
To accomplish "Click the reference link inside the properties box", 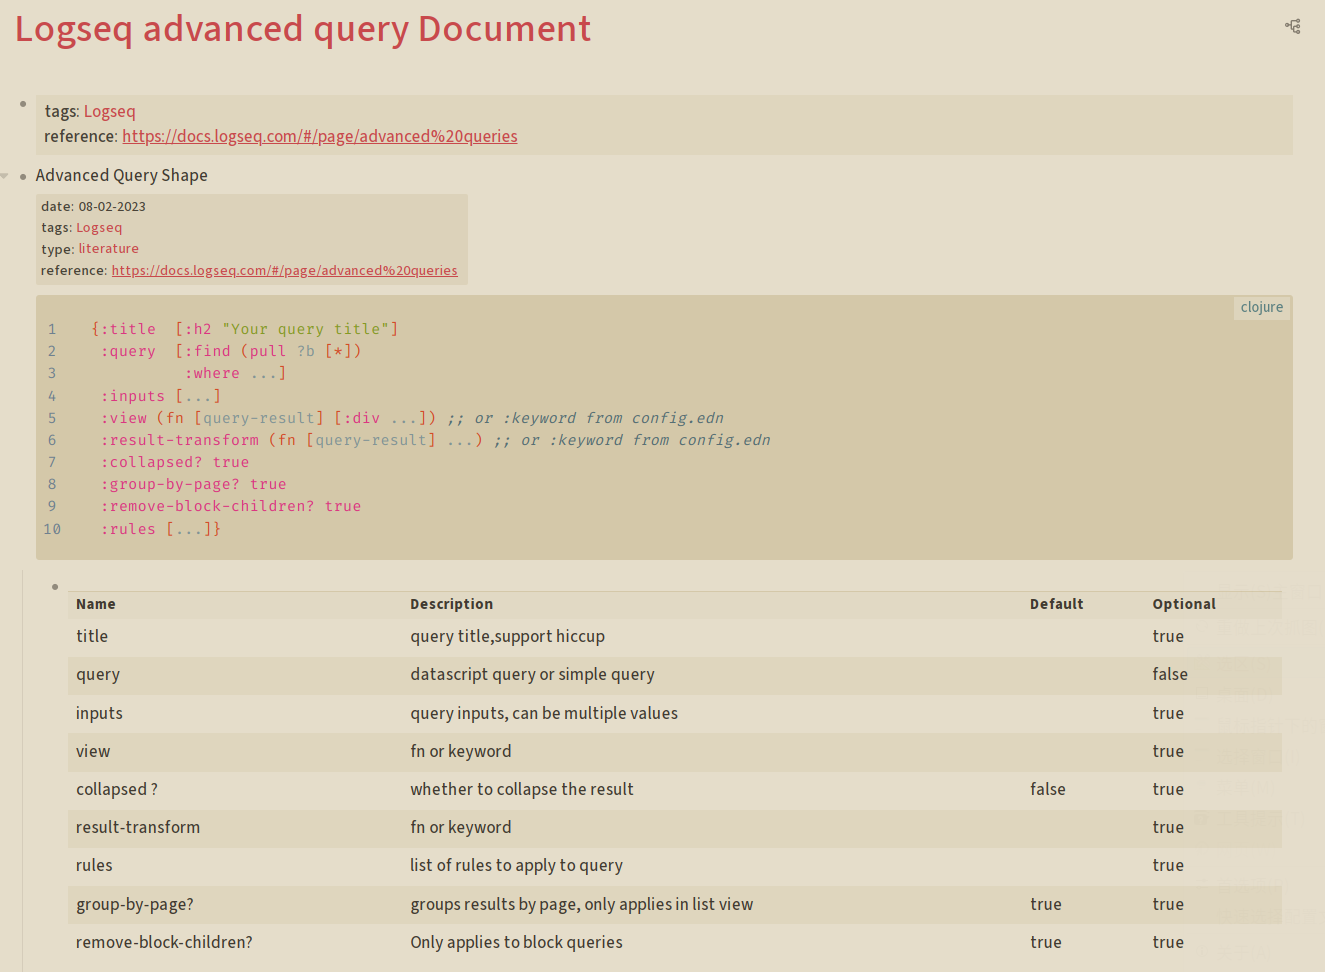I will click(284, 270).
